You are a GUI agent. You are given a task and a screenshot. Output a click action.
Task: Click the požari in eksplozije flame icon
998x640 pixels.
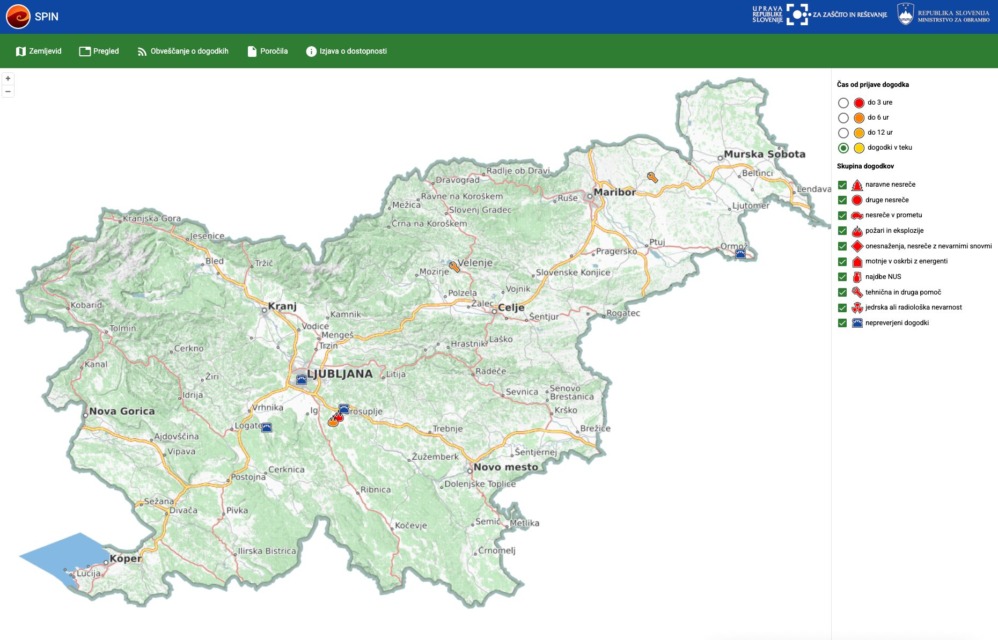coord(857,231)
